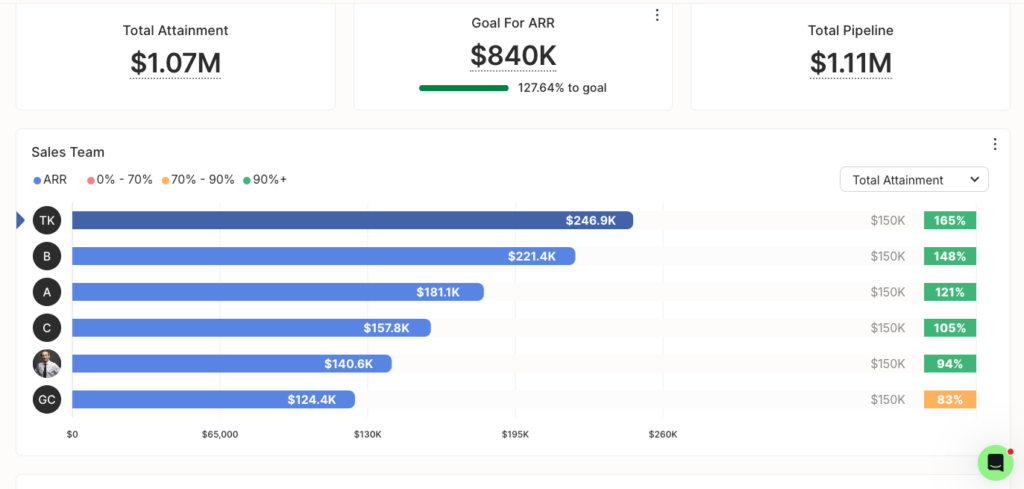Open the Goal For ARR three-dot menu

(657, 15)
